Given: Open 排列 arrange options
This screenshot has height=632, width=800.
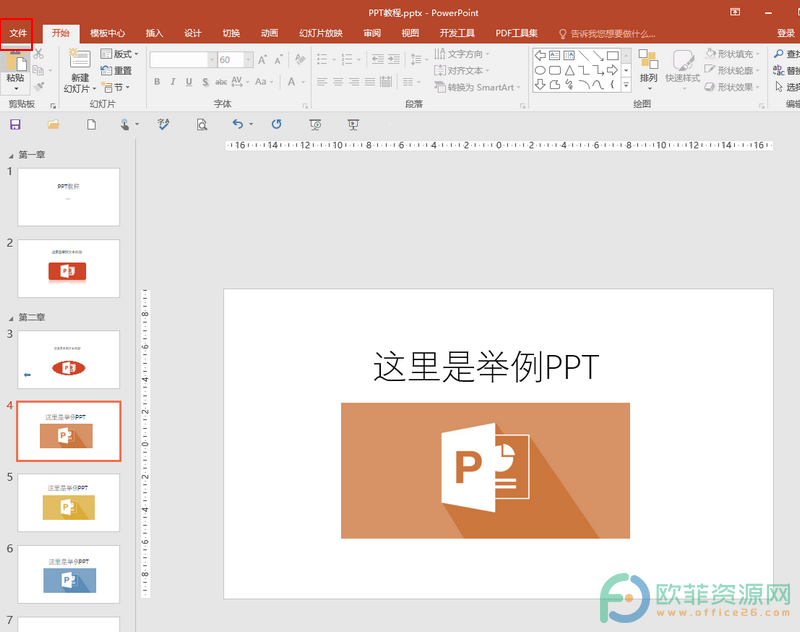Looking at the screenshot, I should pos(648,69).
